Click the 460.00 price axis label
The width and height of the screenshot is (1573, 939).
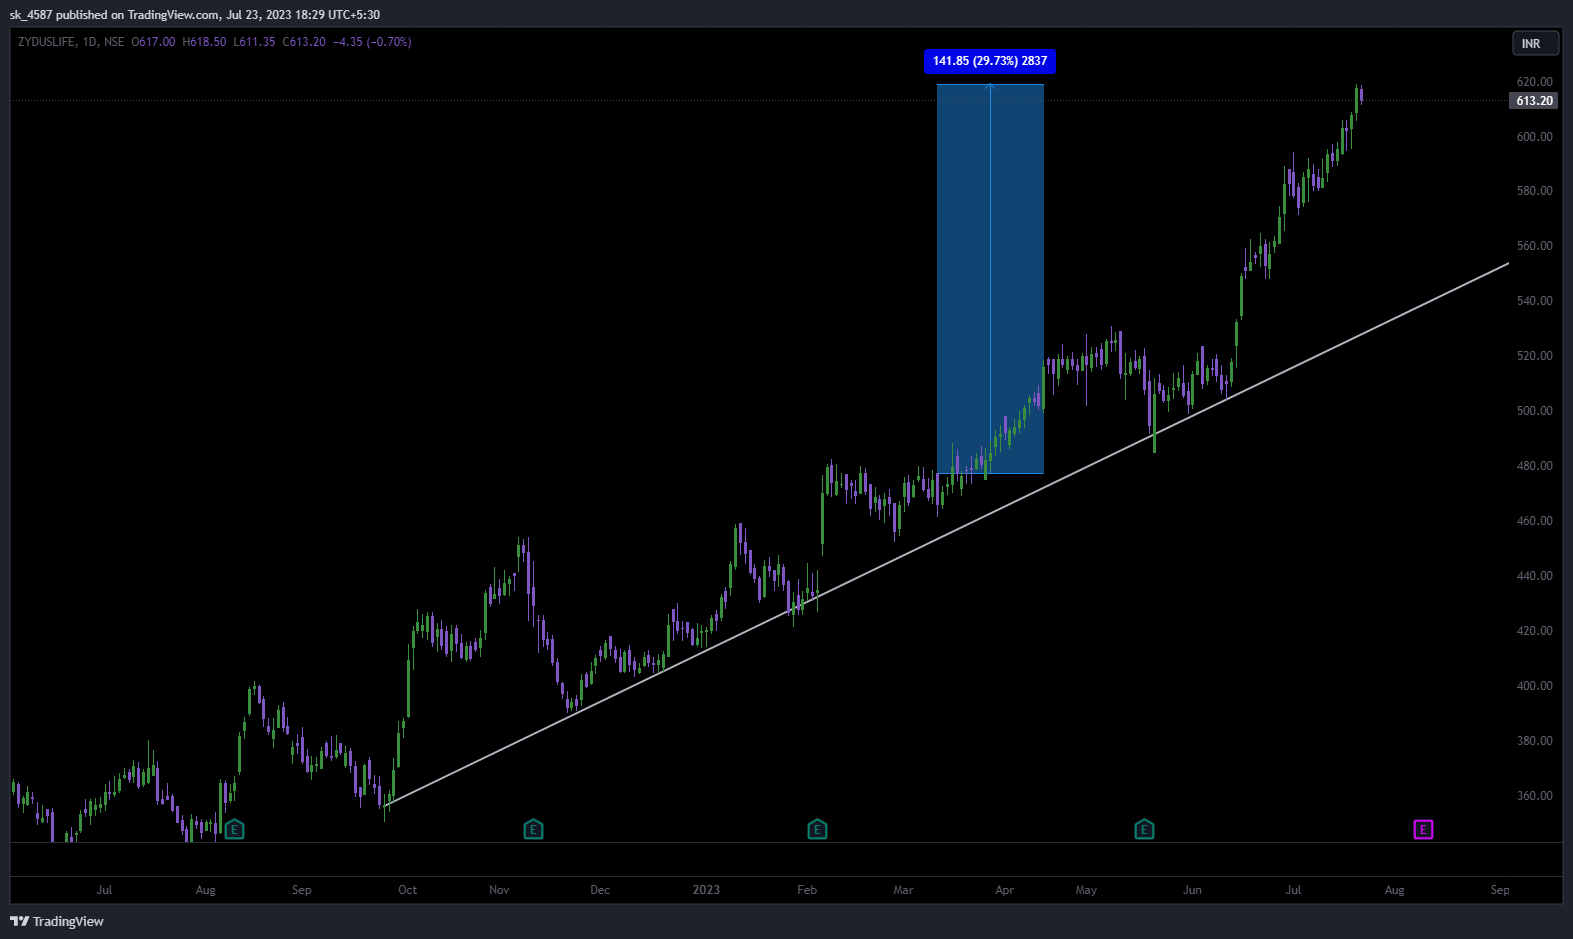(1534, 521)
